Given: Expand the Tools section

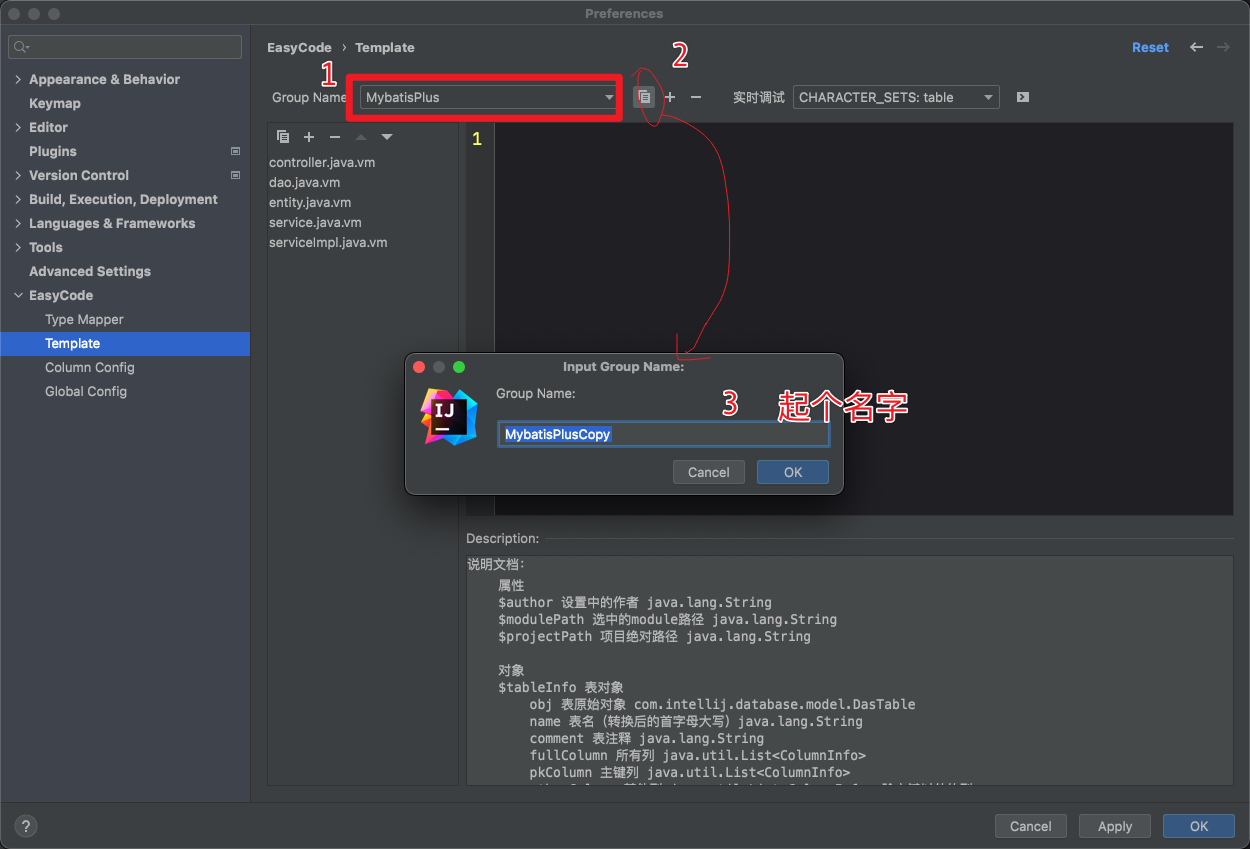Looking at the screenshot, I should [18, 247].
